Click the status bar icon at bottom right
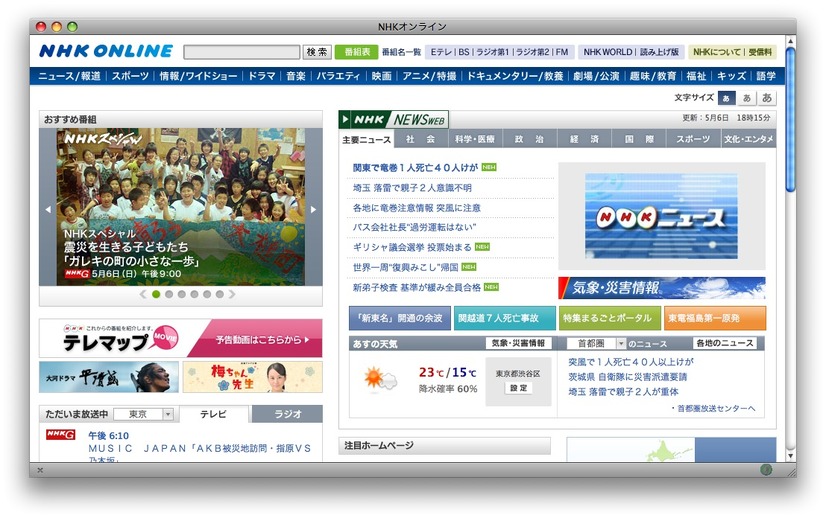826x518 pixels. (766, 470)
